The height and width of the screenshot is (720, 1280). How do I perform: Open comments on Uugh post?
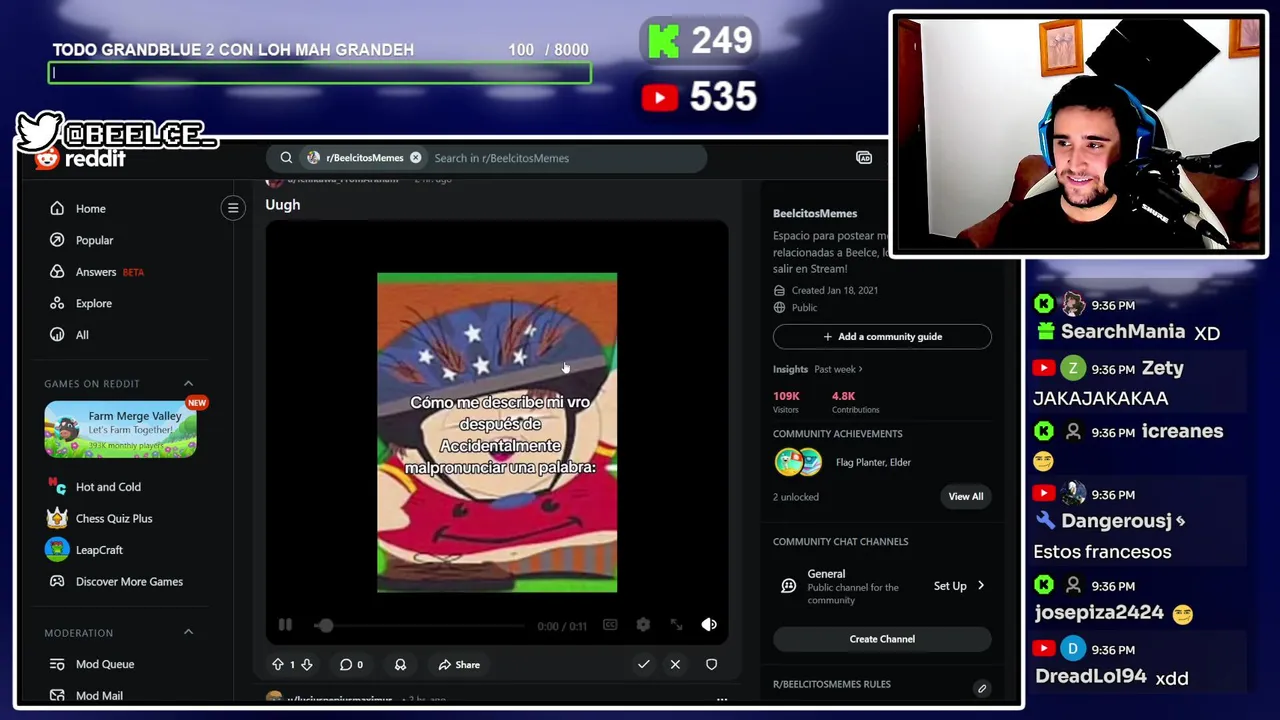pyautogui.click(x=351, y=664)
